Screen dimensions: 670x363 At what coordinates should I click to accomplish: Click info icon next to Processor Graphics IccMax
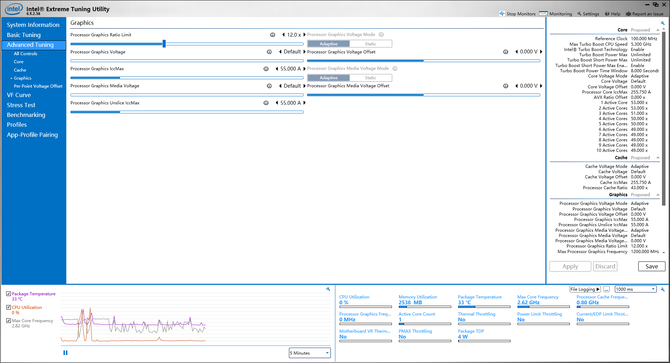[x=266, y=69]
